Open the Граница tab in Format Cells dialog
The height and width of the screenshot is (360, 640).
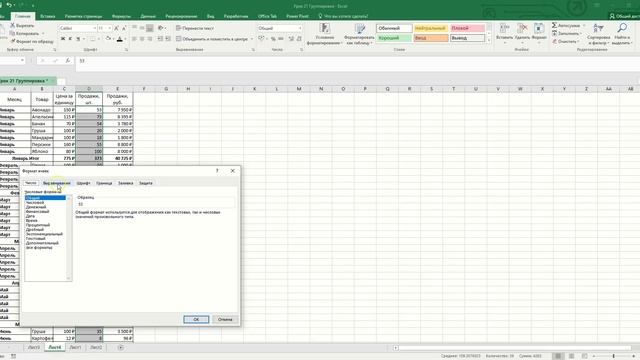(104, 183)
